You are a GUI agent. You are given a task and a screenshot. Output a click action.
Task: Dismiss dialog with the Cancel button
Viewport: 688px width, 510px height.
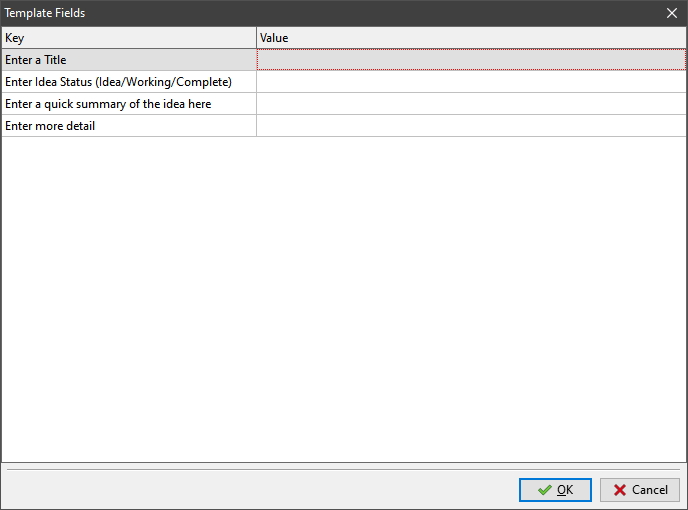[x=640, y=489]
